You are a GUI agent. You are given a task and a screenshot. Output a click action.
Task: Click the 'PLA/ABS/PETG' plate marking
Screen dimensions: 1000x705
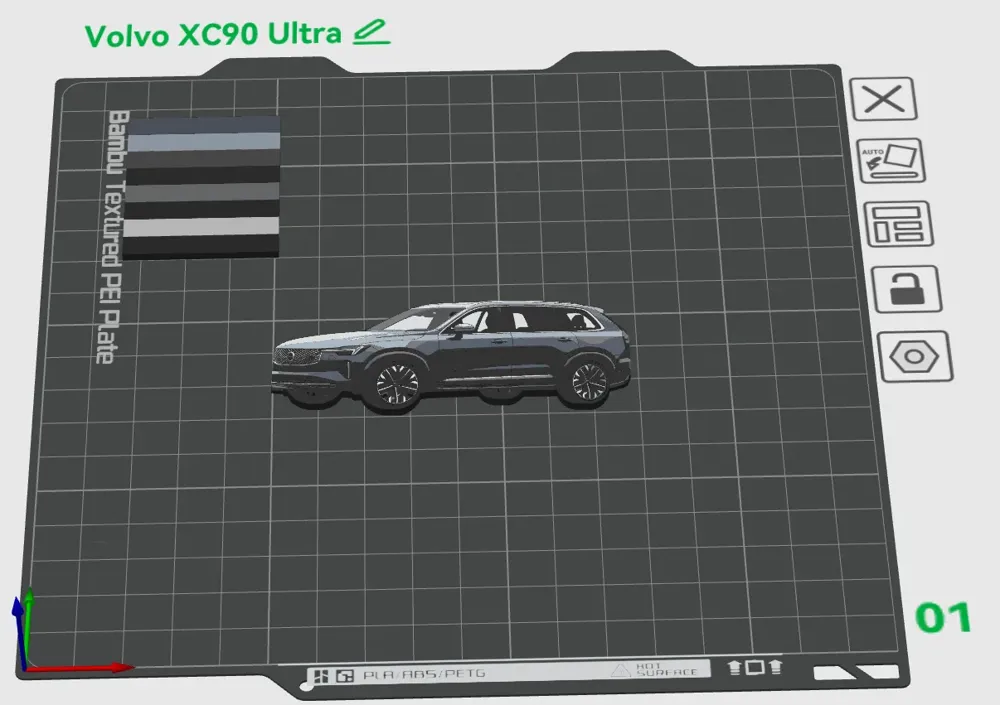(424, 674)
